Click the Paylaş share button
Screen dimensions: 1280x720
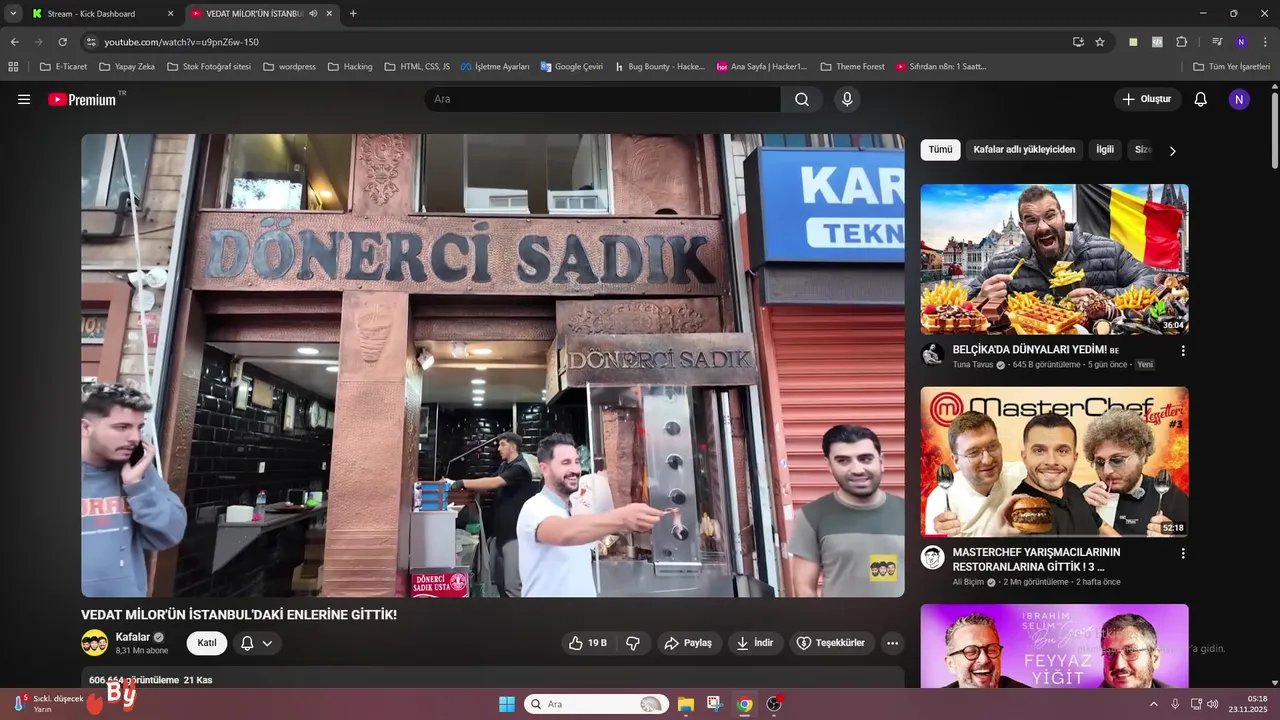(689, 643)
